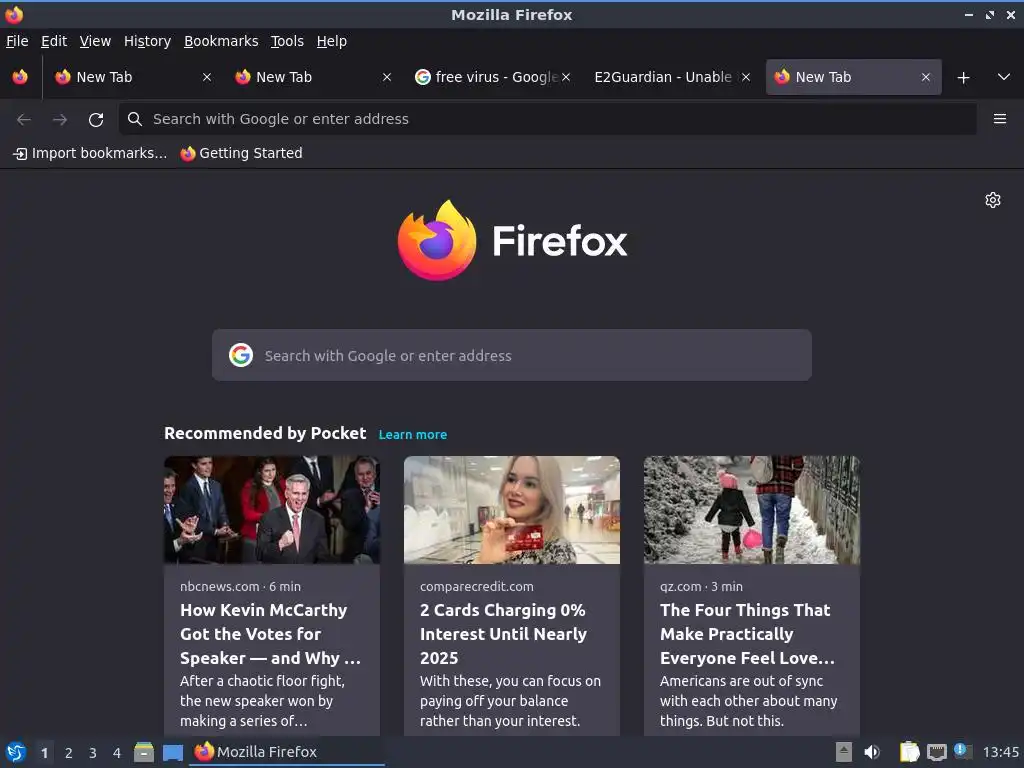Open the file manager taskbar icon
The width and height of the screenshot is (1024, 768).
click(144, 752)
